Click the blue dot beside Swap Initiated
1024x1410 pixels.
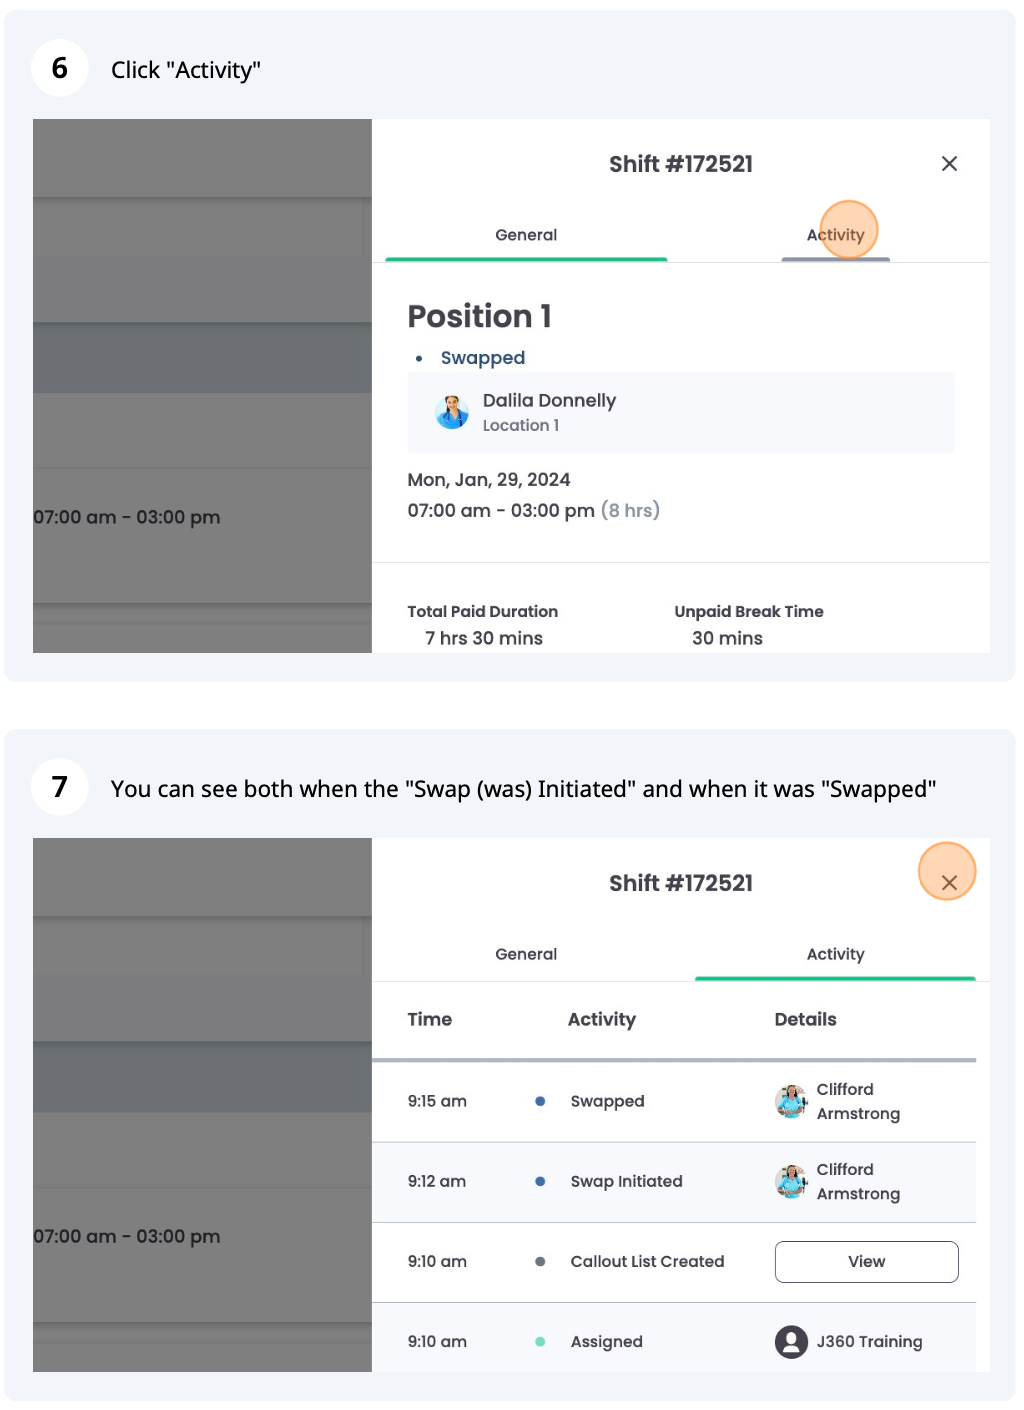[540, 1181]
